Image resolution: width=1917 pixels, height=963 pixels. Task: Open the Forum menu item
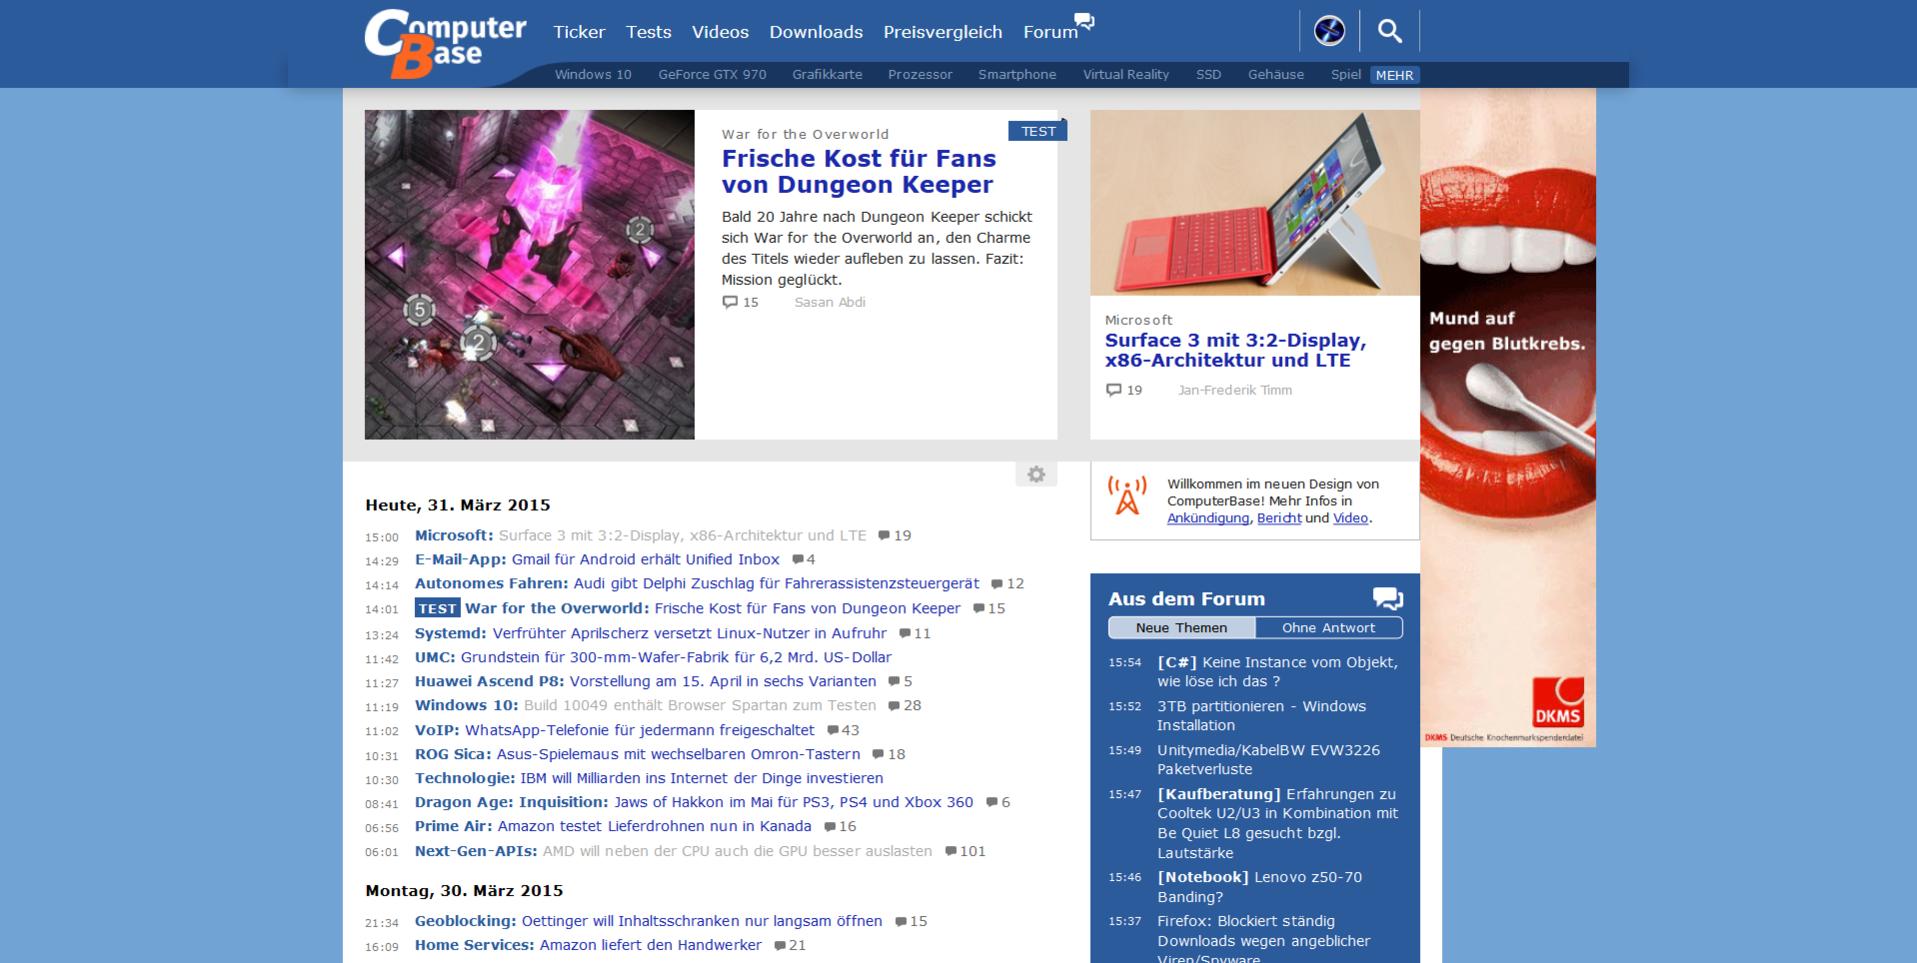pos(1050,32)
